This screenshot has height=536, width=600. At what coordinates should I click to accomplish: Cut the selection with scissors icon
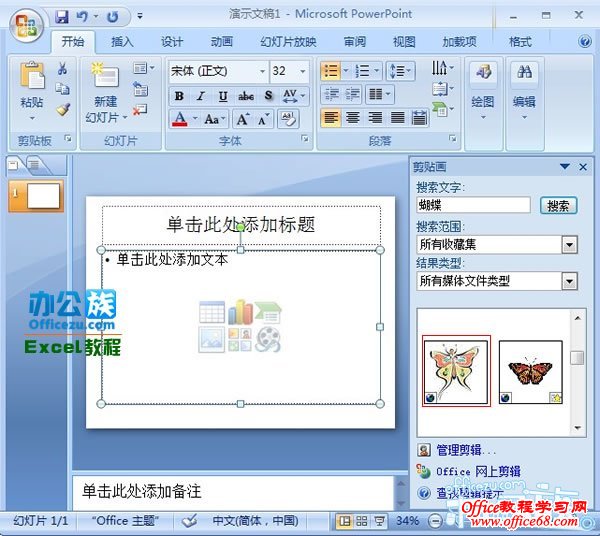click(62, 68)
